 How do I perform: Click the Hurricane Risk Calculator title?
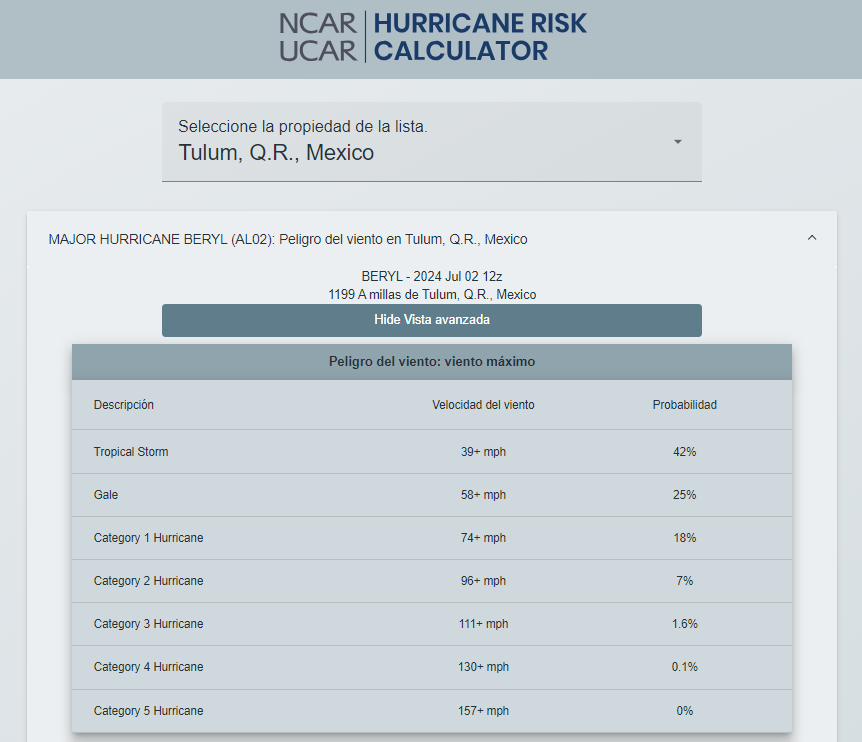[x=480, y=37]
